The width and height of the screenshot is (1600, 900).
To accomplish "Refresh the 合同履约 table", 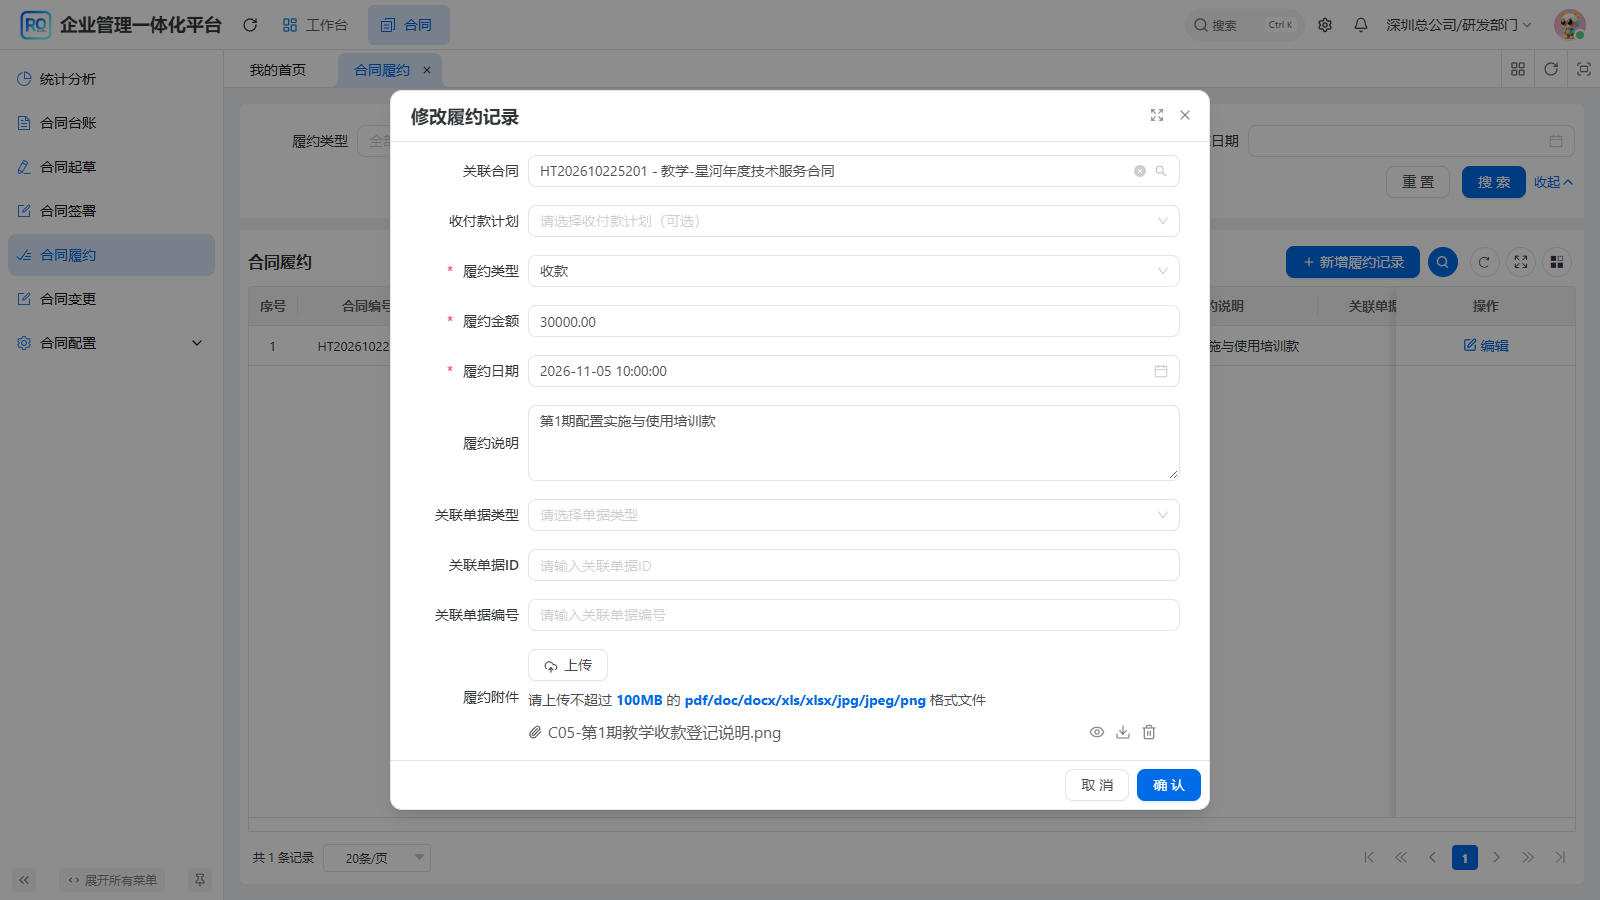I will click(x=1484, y=262).
